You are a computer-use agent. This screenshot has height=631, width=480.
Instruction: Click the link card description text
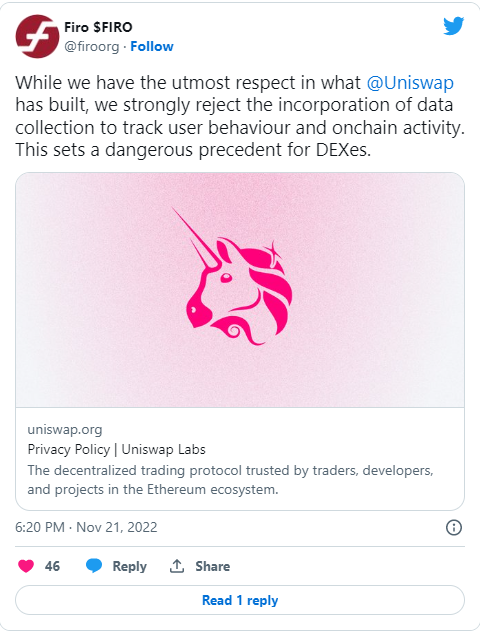[x=230, y=480]
